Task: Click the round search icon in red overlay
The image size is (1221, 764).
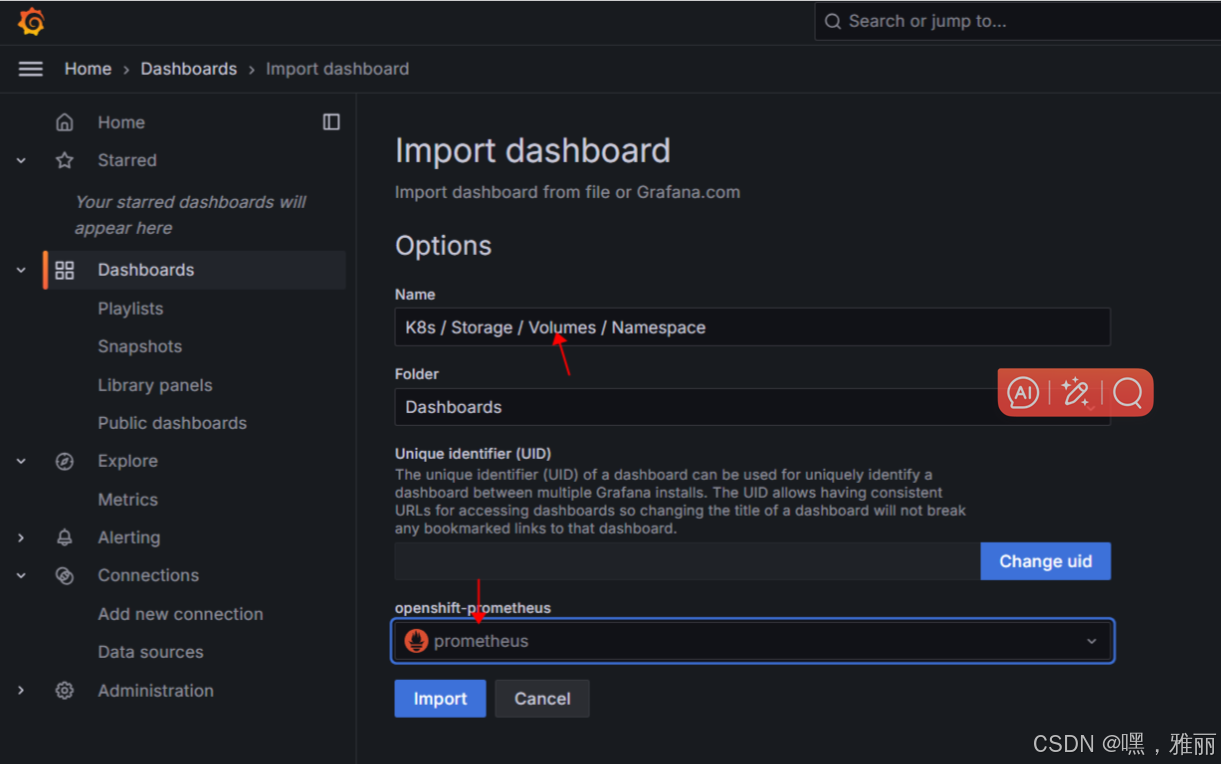Action: [1128, 392]
